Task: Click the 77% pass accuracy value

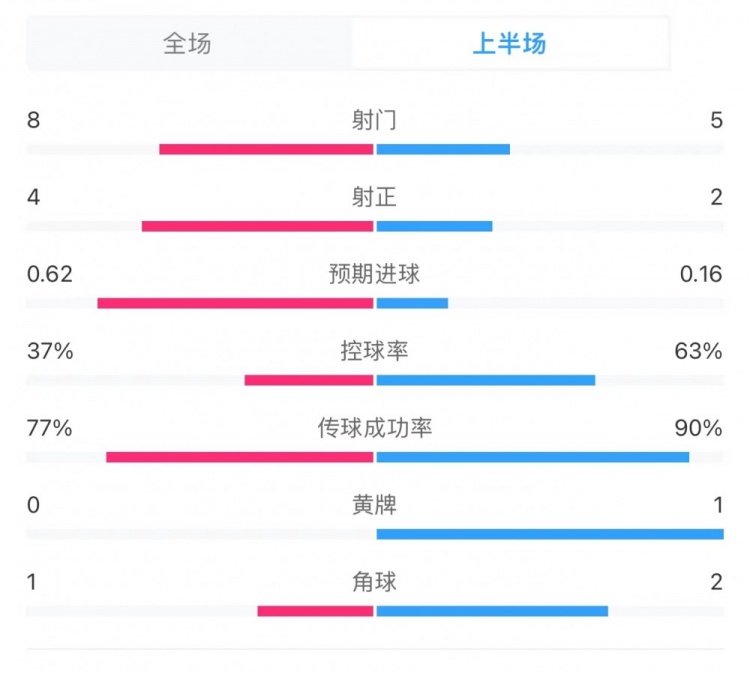Action: pyautogui.click(x=50, y=428)
